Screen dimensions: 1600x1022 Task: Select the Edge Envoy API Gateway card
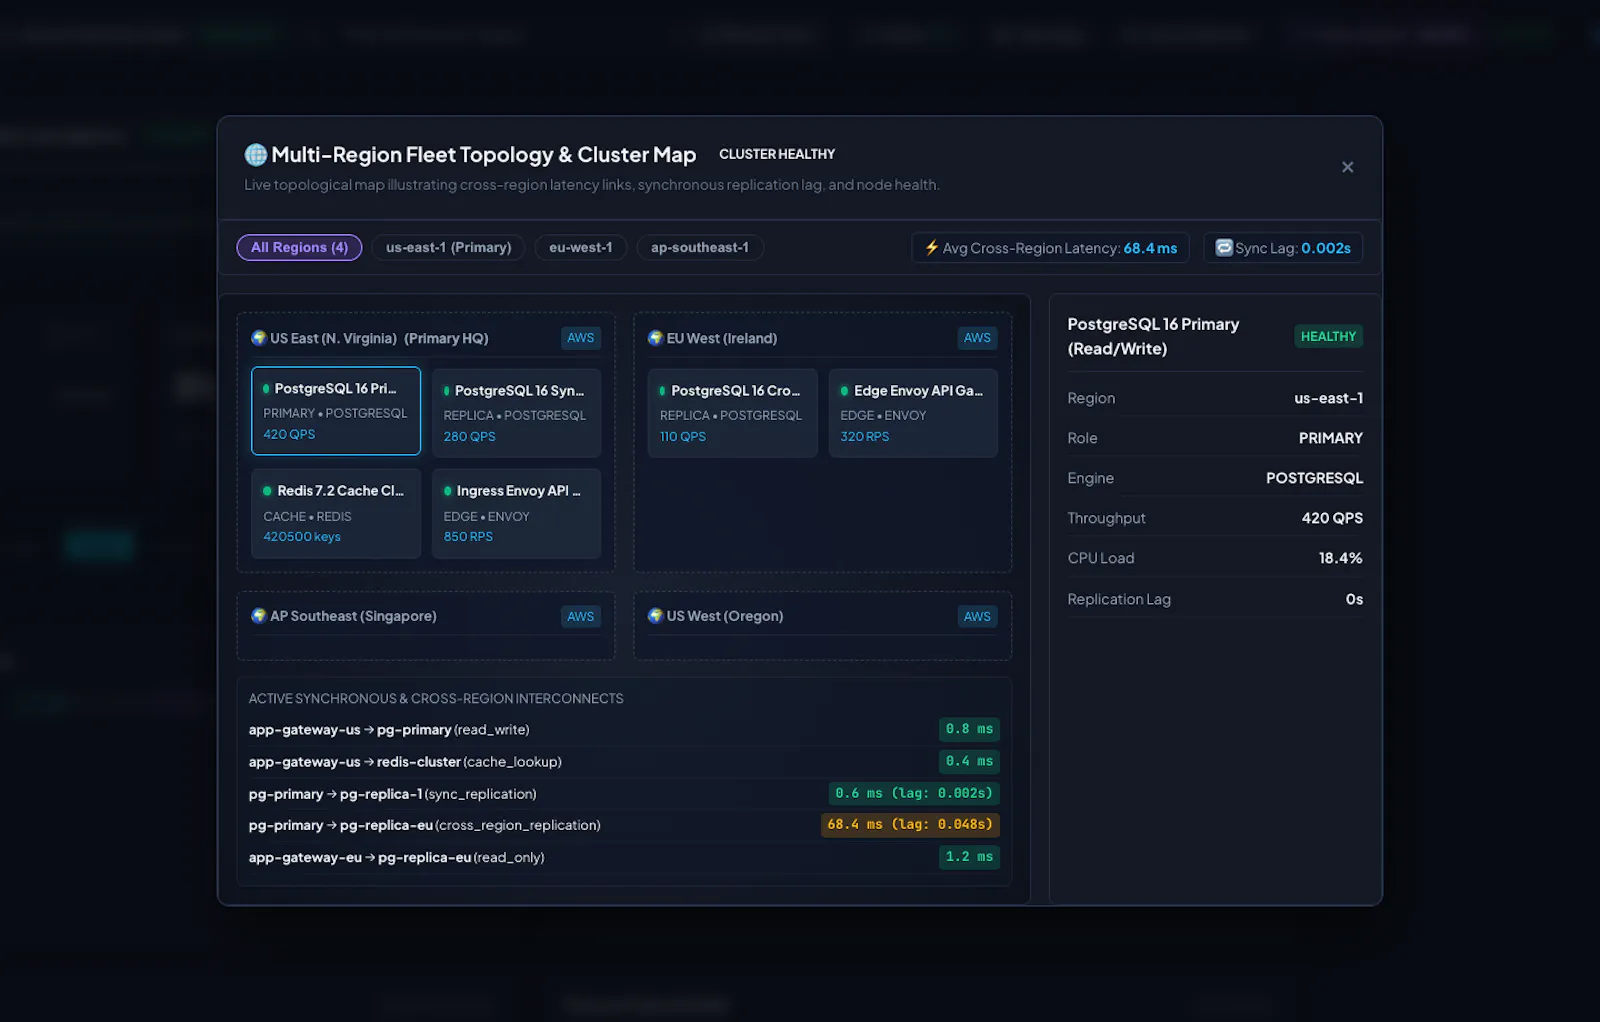click(x=913, y=413)
